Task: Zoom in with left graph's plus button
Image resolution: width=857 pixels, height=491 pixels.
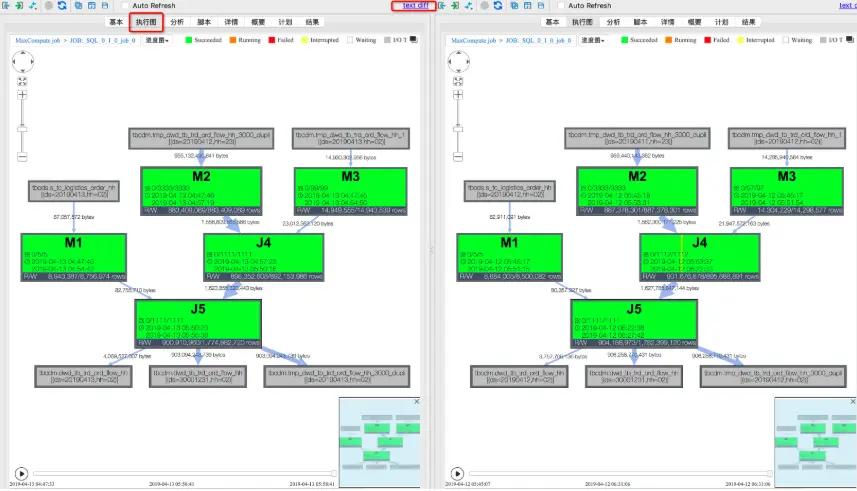Action: click(x=22, y=95)
